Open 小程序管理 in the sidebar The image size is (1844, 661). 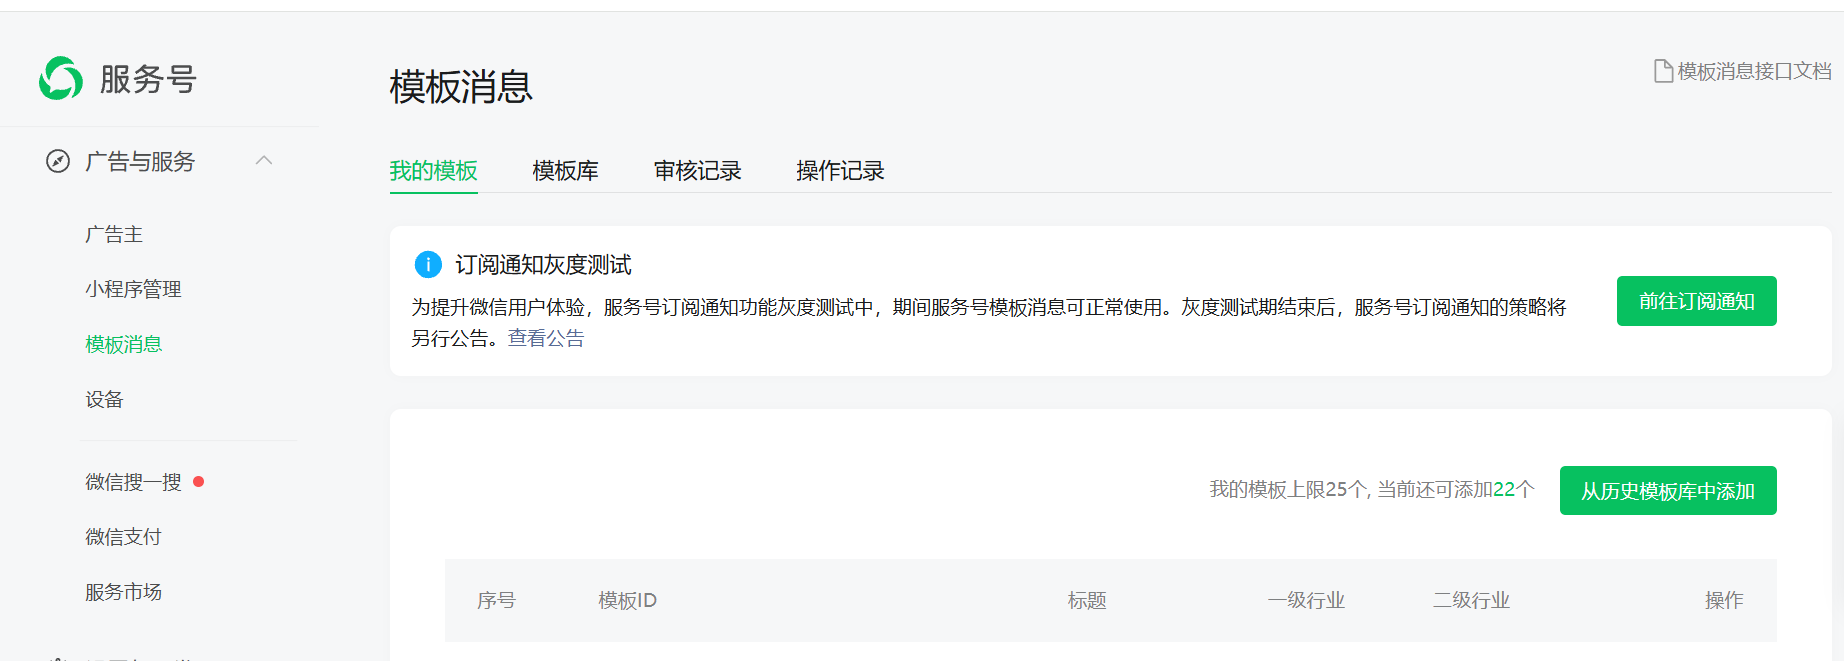click(133, 289)
